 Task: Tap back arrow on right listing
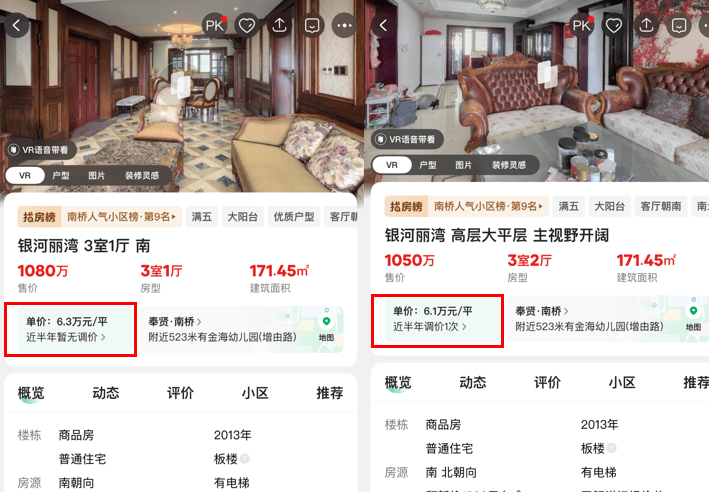383,25
